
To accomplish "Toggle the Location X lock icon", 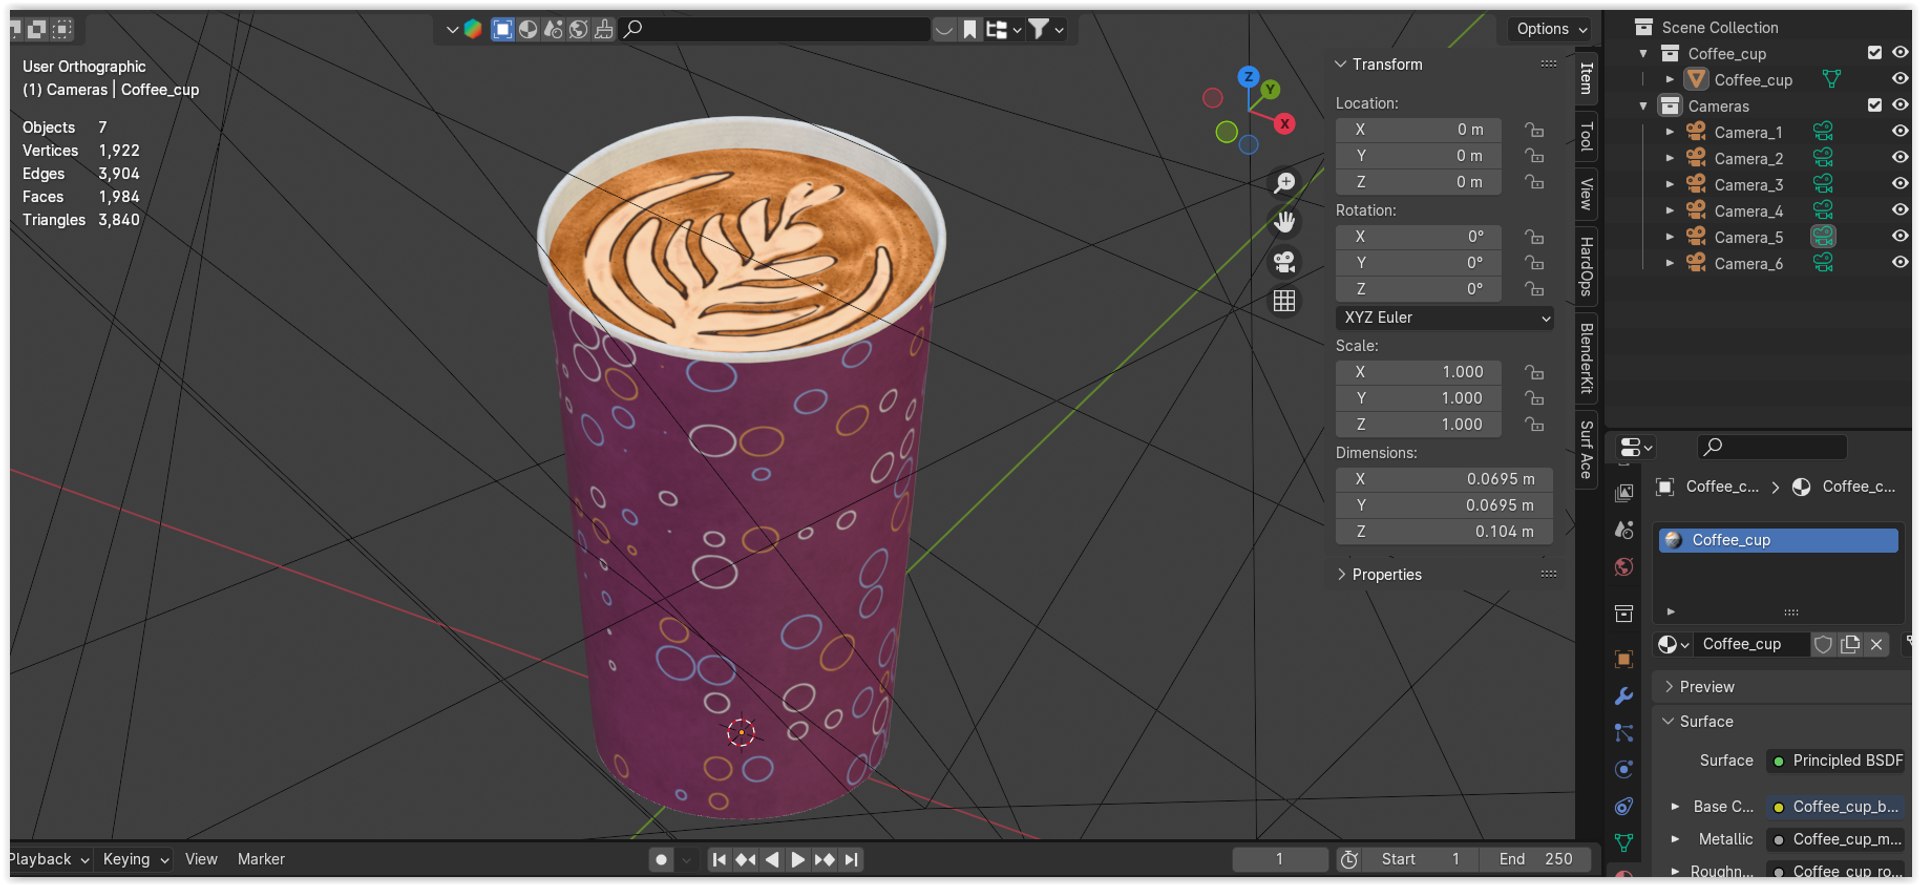I will pos(1534,130).
